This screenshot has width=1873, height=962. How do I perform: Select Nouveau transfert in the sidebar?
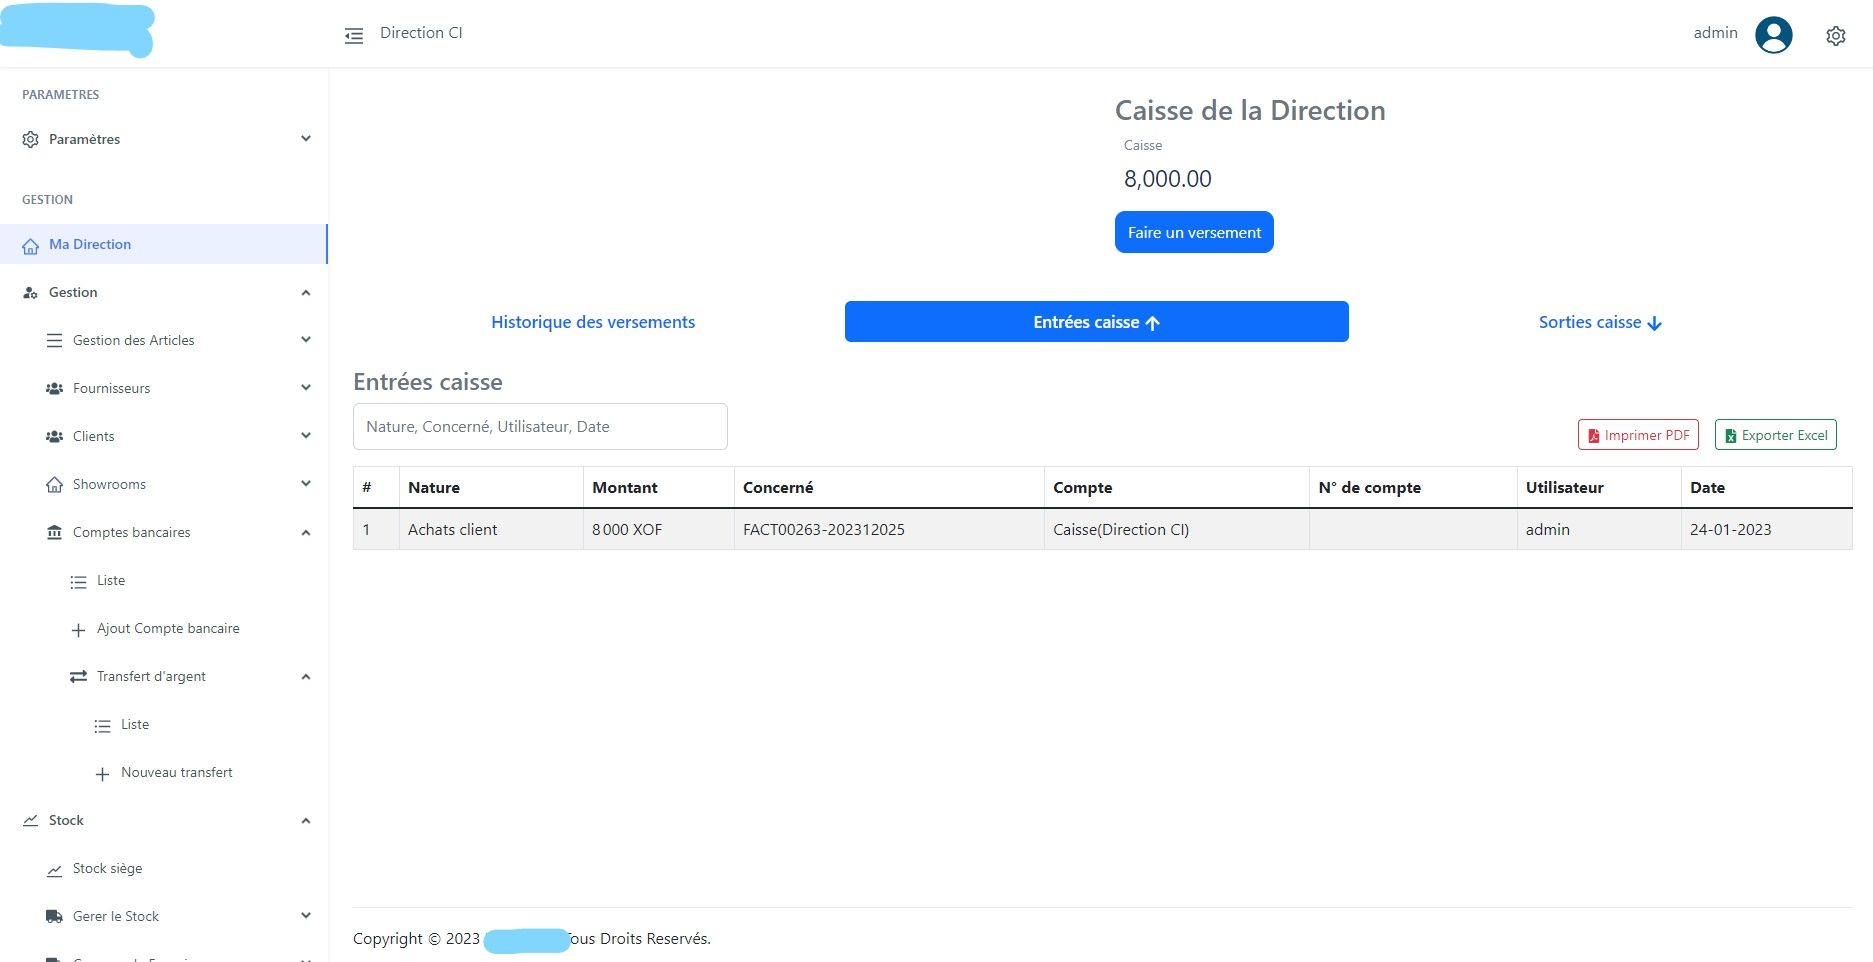coord(176,772)
